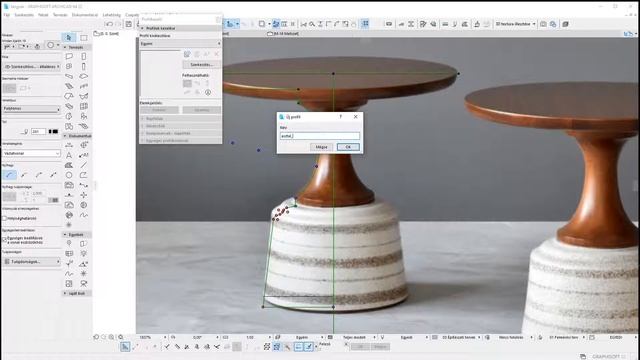Choose the Fill hatch tool
640x360 pixels.
[x=69, y=165]
